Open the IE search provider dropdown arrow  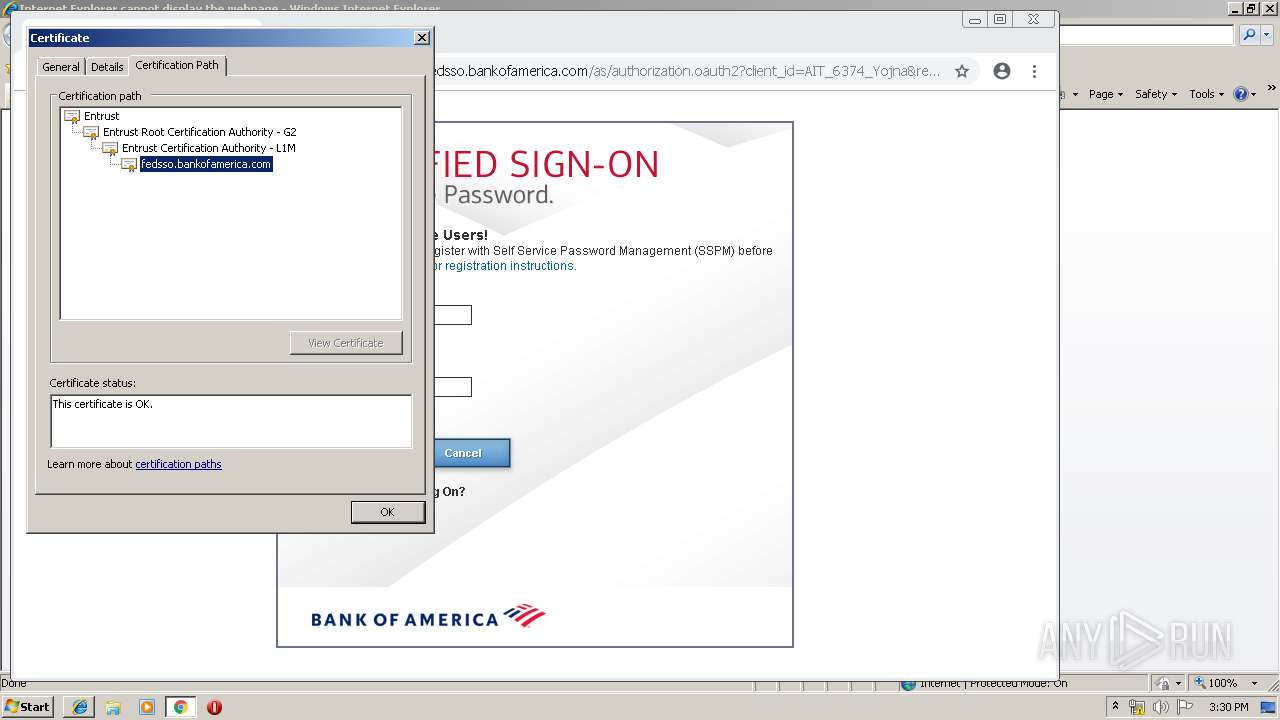coord(1266,35)
